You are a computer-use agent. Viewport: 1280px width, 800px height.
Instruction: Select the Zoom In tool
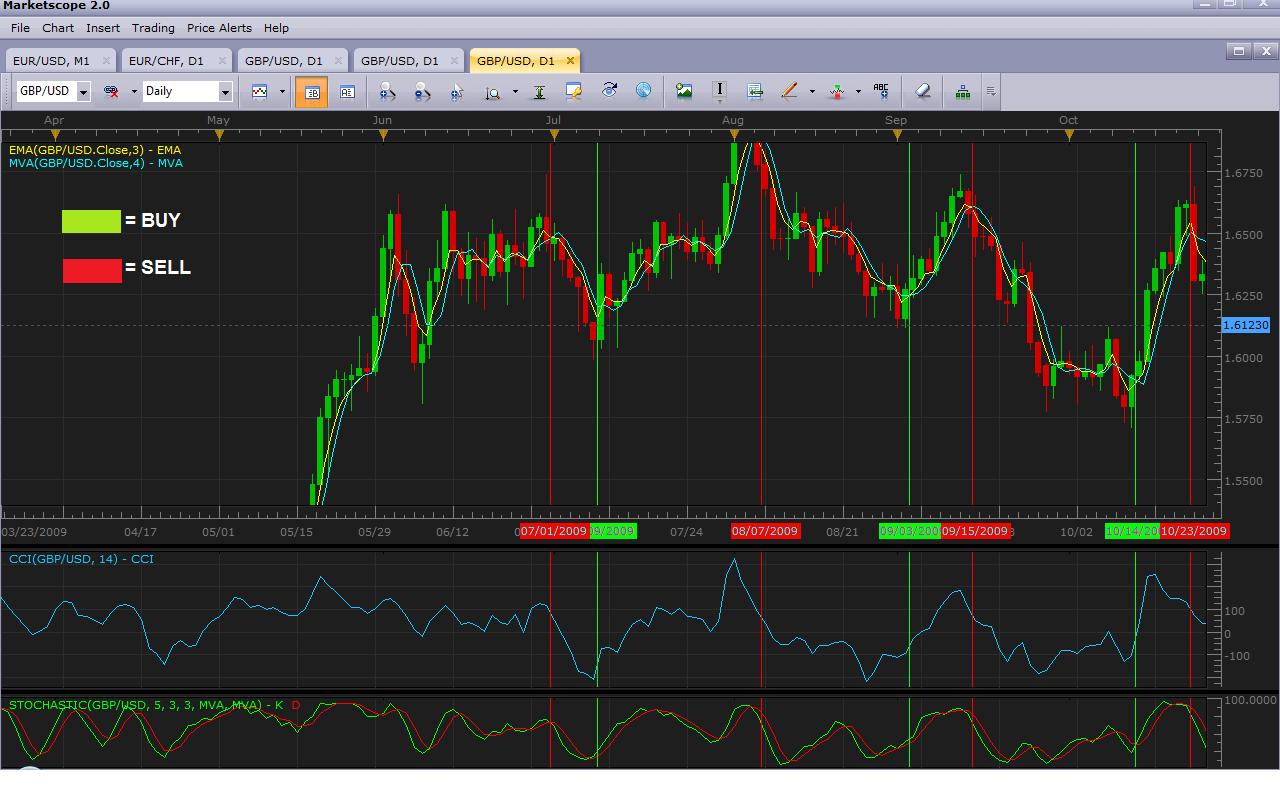(387, 91)
